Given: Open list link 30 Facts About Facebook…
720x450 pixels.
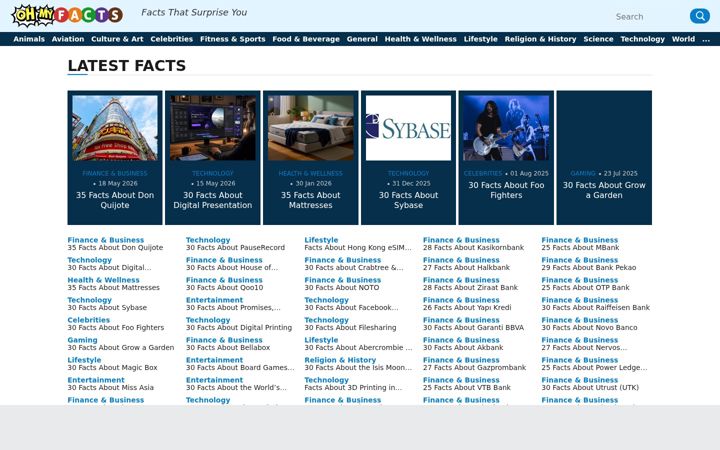Looking at the screenshot, I should 351,307.
